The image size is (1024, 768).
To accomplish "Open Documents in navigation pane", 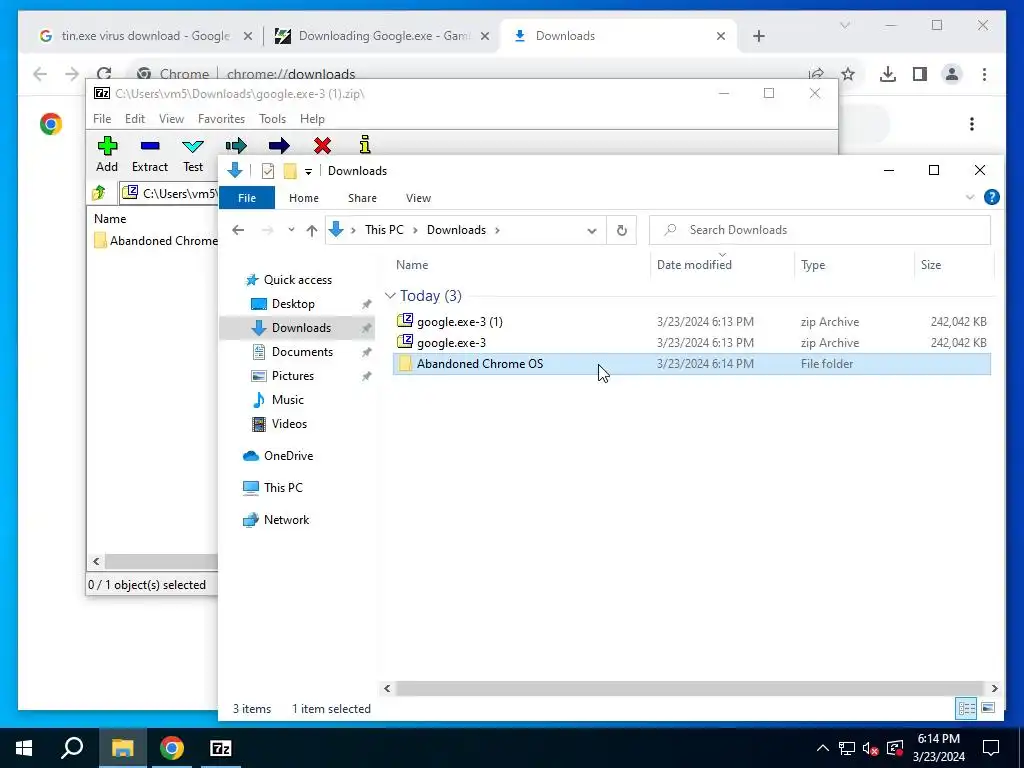I will point(302,351).
